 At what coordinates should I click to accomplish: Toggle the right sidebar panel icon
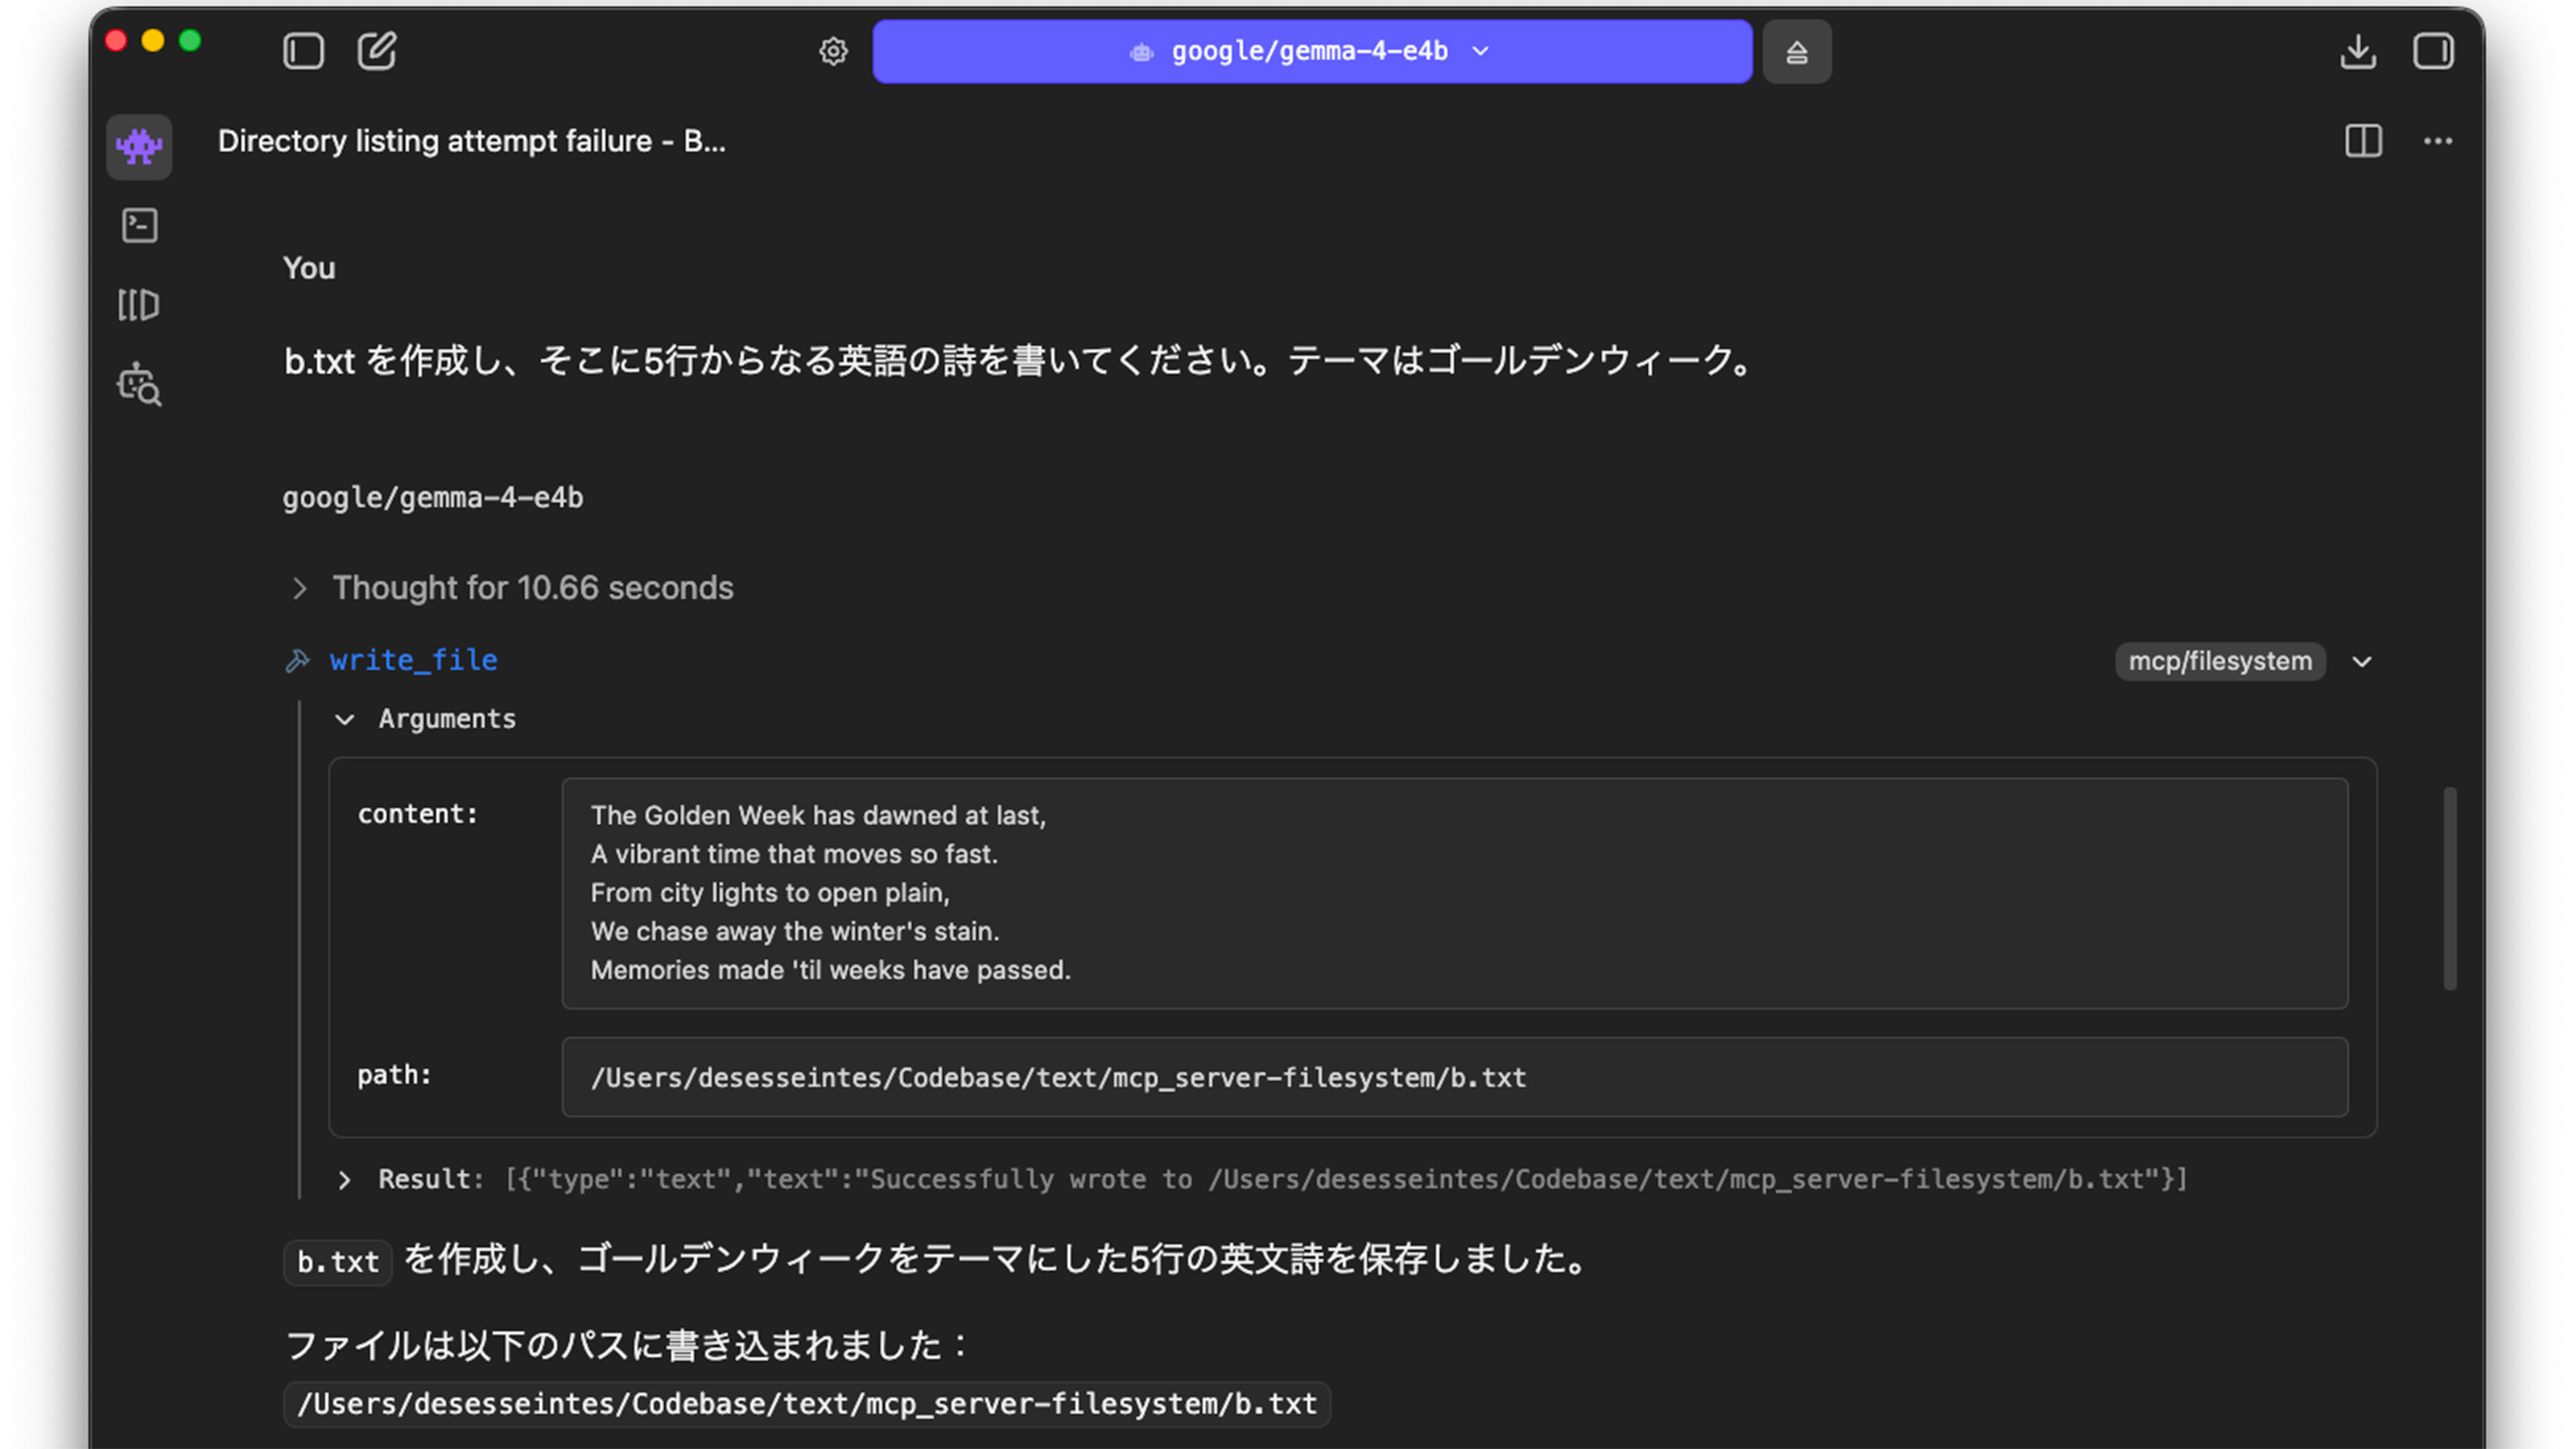pos(2433,51)
